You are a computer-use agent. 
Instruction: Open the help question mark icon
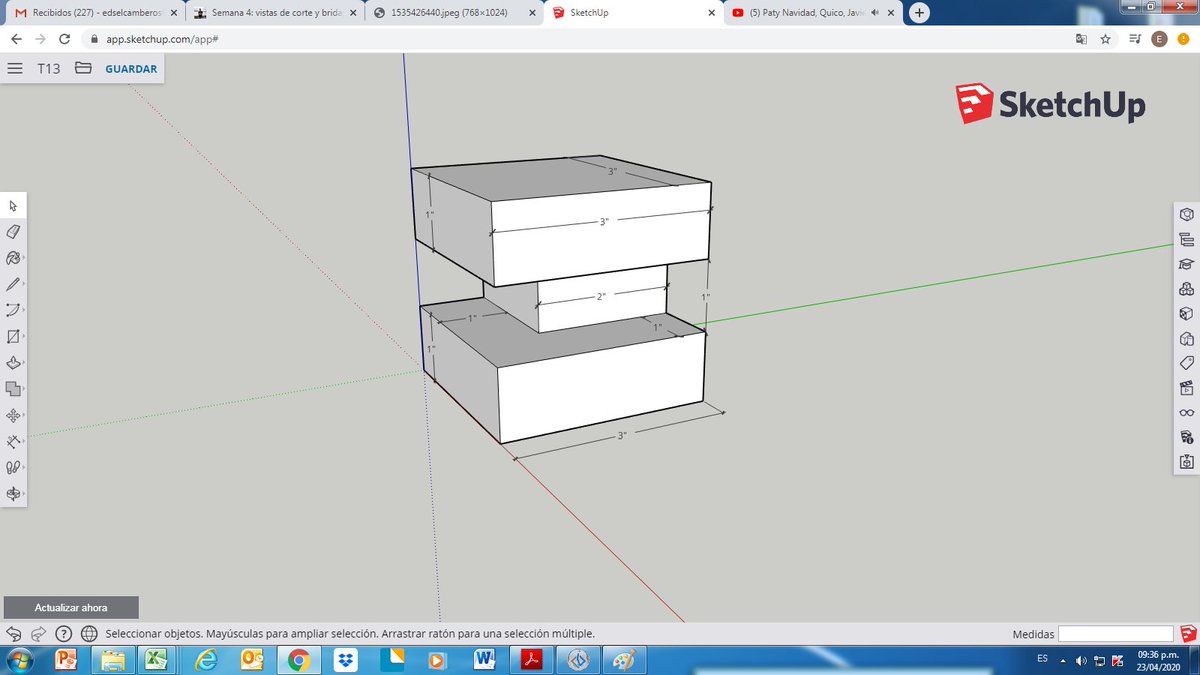pyautogui.click(x=63, y=633)
